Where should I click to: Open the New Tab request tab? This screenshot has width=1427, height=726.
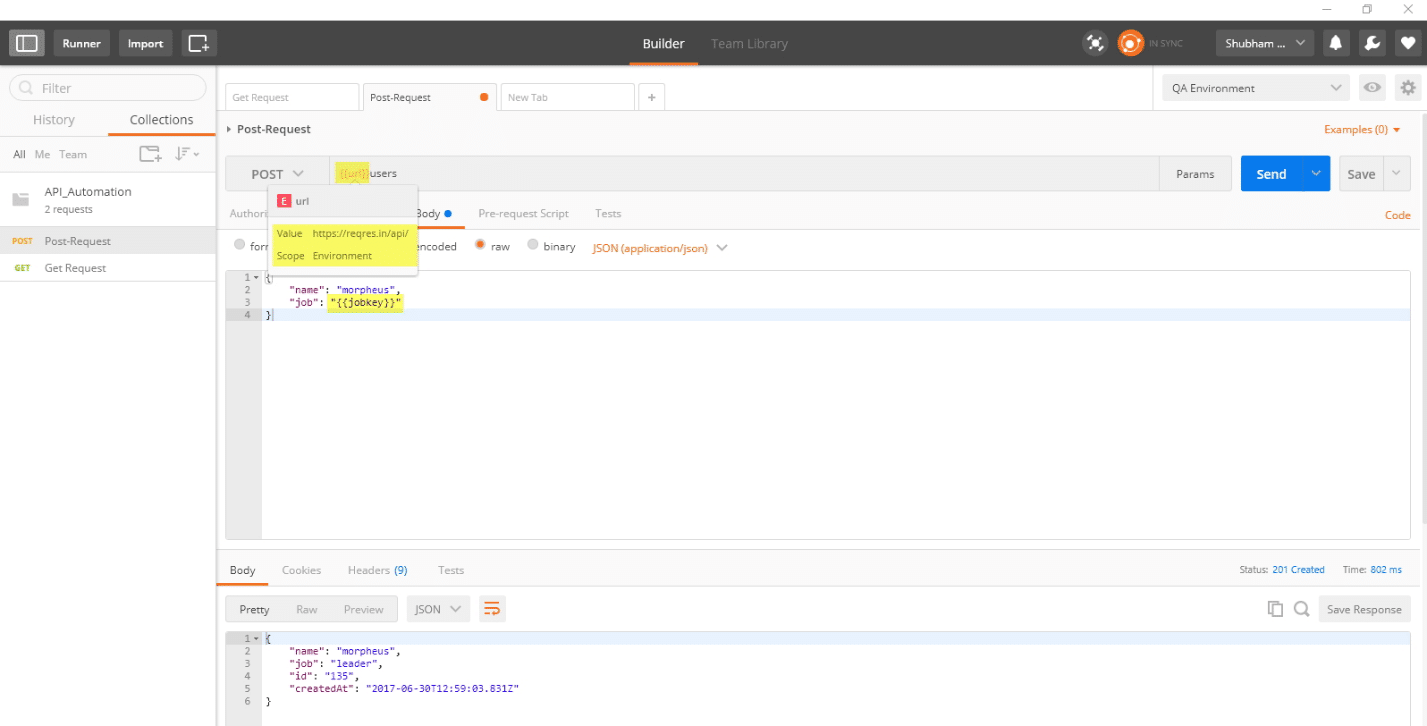click(567, 97)
